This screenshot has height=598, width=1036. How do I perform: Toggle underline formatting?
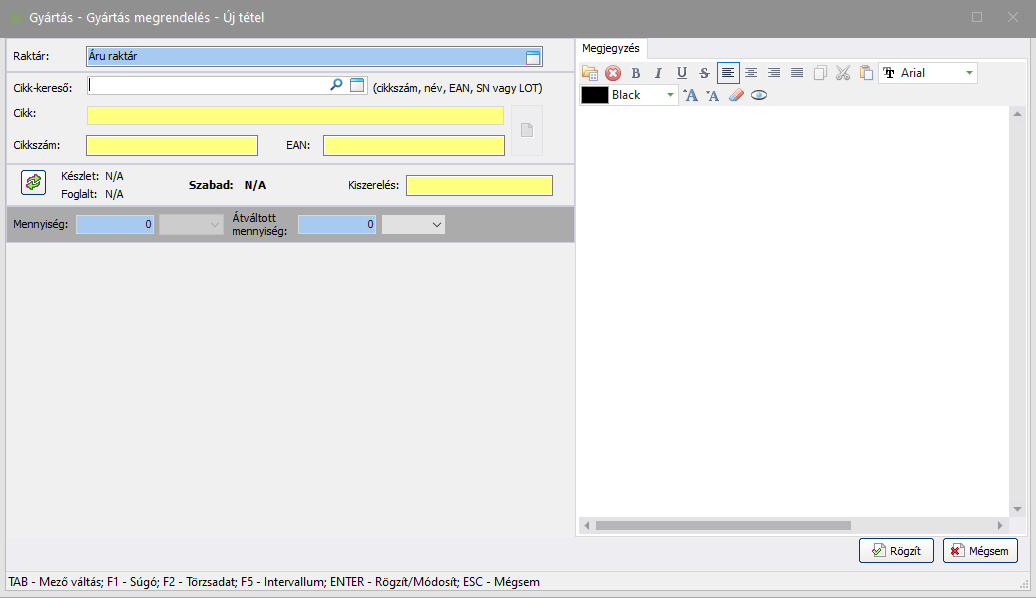point(681,73)
